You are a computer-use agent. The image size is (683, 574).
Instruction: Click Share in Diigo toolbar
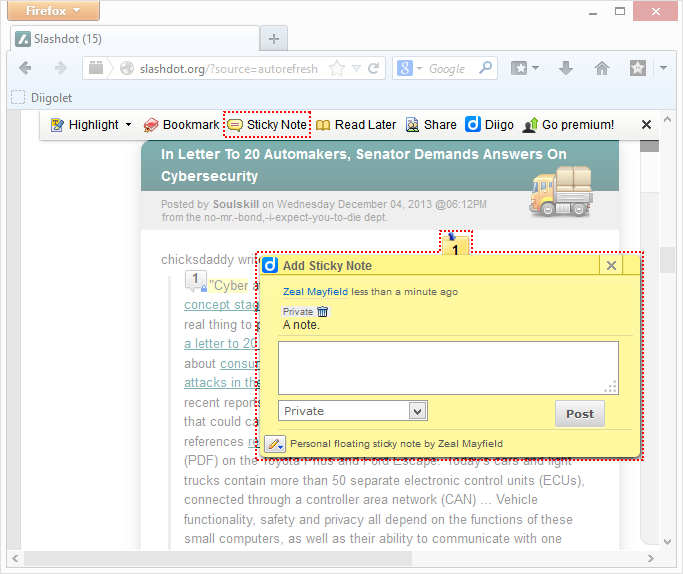click(431, 125)
